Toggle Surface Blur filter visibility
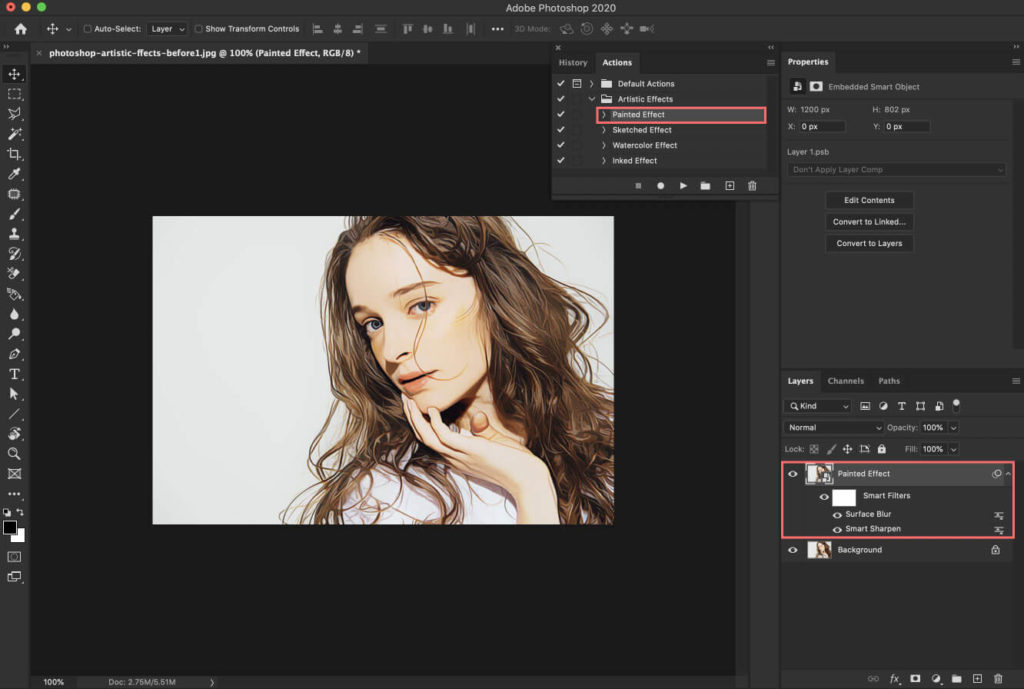 [x=837, y=515]
